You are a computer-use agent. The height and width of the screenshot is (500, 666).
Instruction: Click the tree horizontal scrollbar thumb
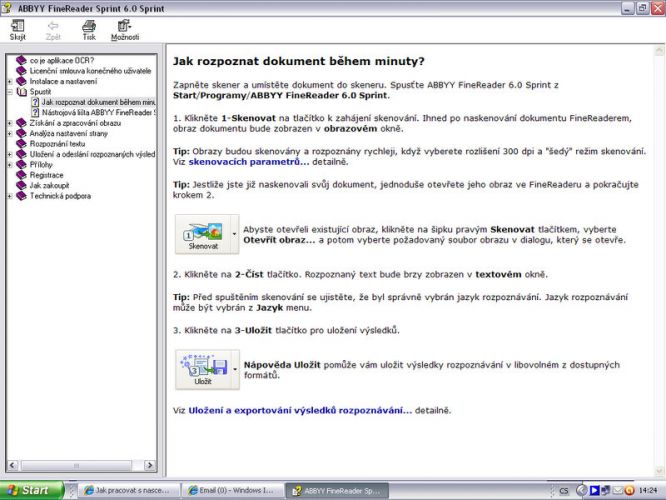click(76, 466)
